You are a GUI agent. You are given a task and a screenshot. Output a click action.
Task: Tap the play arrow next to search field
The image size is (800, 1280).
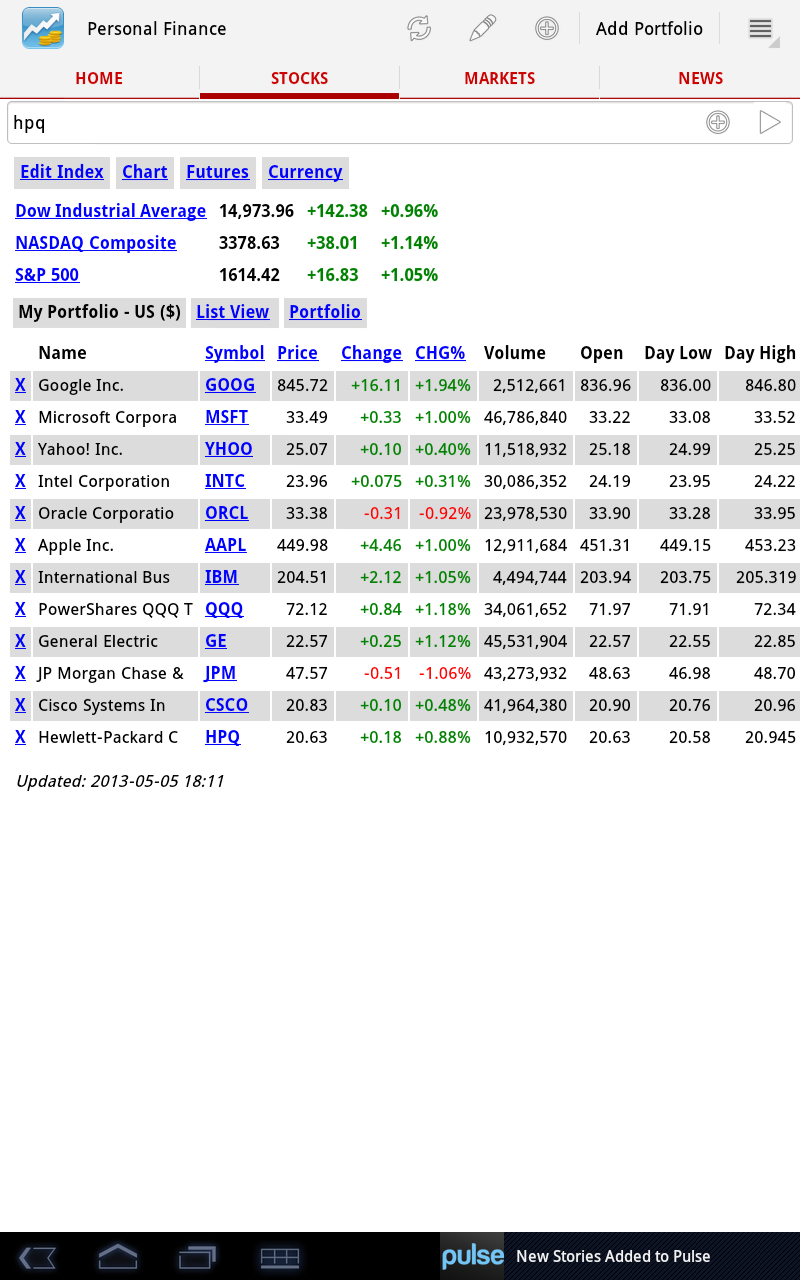[x=769, y=123]
